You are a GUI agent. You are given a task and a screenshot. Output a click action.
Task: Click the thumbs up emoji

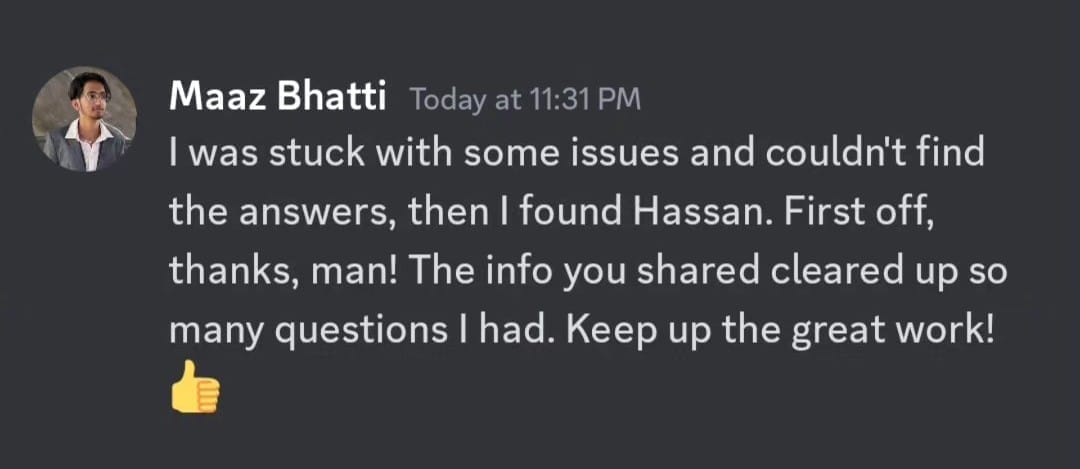pos(195,389)
